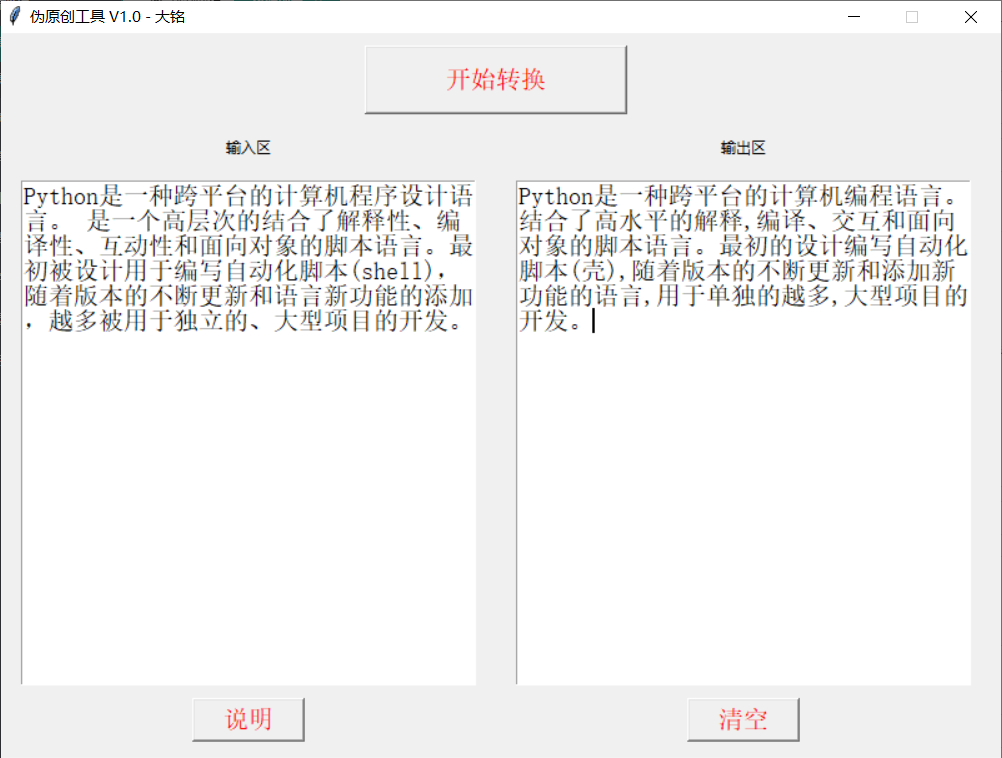The height and width of the screenshot is (758, 1002).
Task: Click the feather app icon in title bar
Action: [14, 17]
